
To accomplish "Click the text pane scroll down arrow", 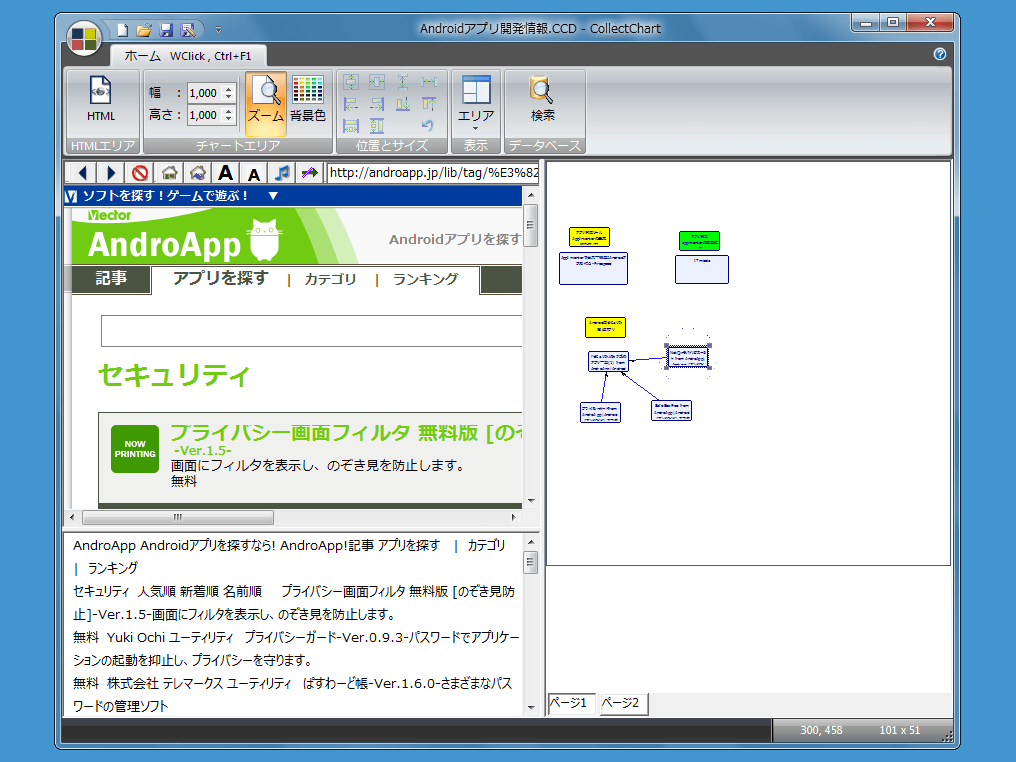I will tap(531, 708).
